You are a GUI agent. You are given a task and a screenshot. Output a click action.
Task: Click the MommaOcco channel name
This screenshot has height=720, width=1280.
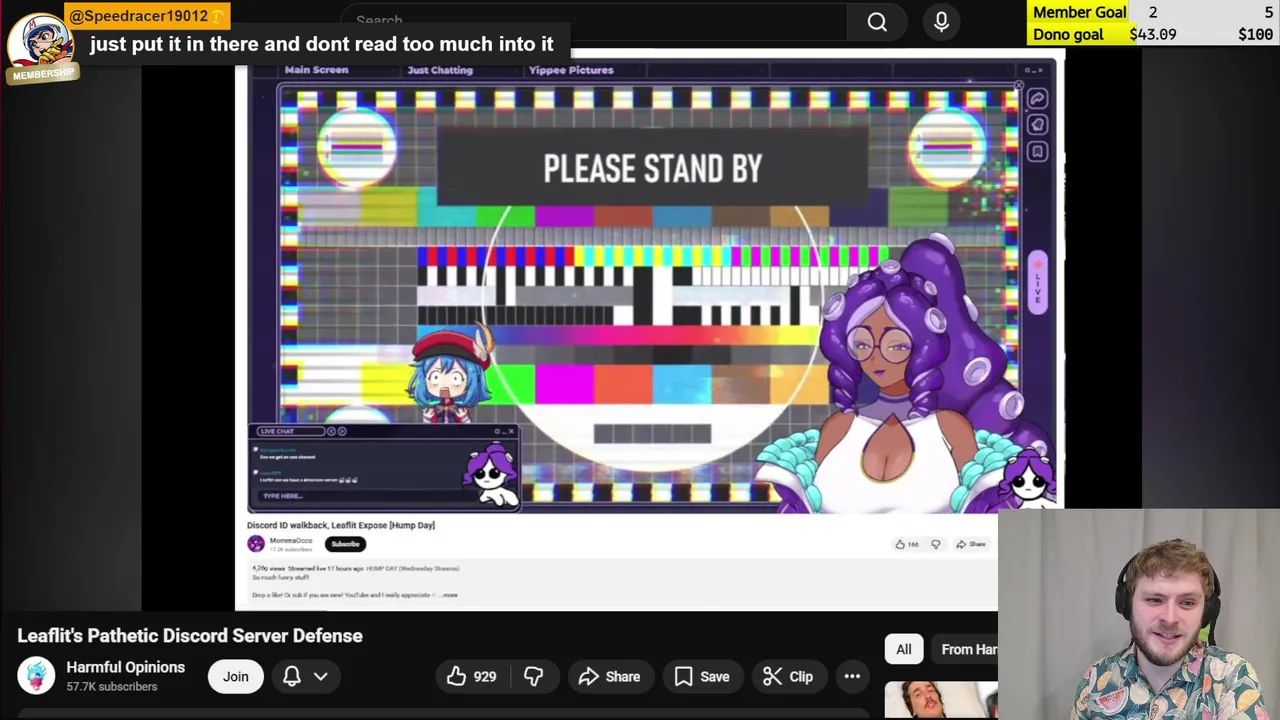(x=291, y=541)
